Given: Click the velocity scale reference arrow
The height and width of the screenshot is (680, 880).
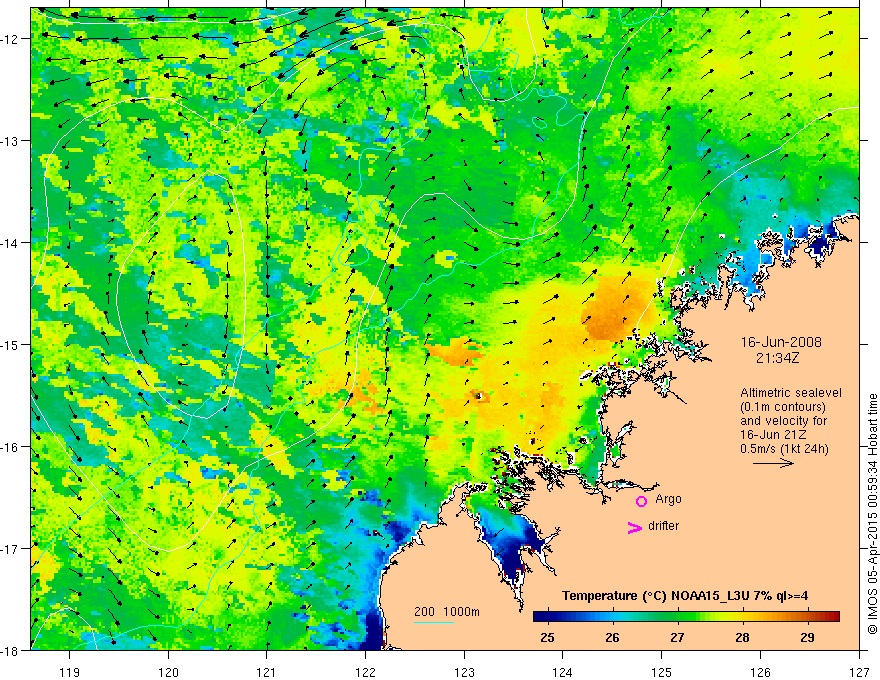Looking at the screenshot, I should [773, 463].
